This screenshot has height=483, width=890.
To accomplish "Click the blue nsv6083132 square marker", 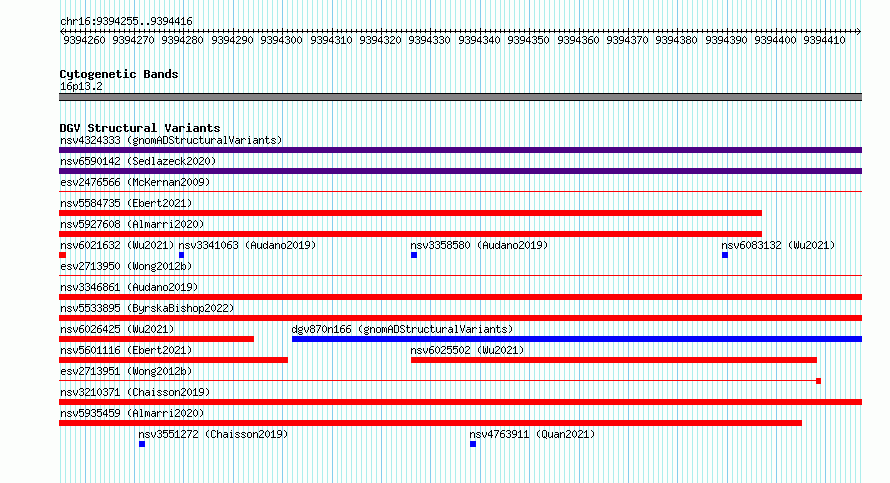I will (725, 255).
